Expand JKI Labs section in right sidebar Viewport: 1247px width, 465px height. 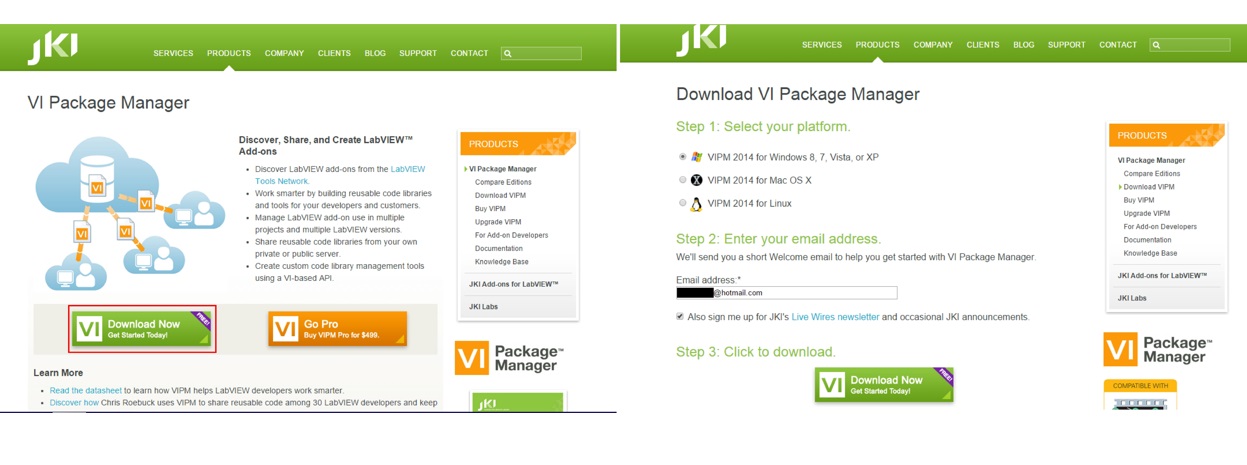tap(1133, 298)
